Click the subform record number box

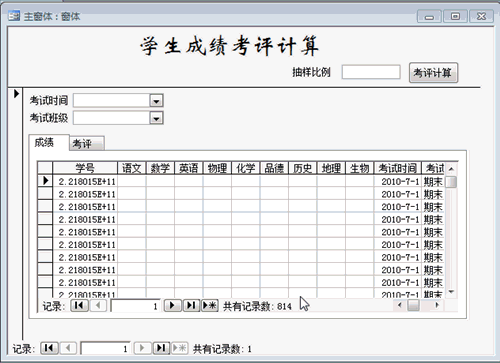[135, 306]
